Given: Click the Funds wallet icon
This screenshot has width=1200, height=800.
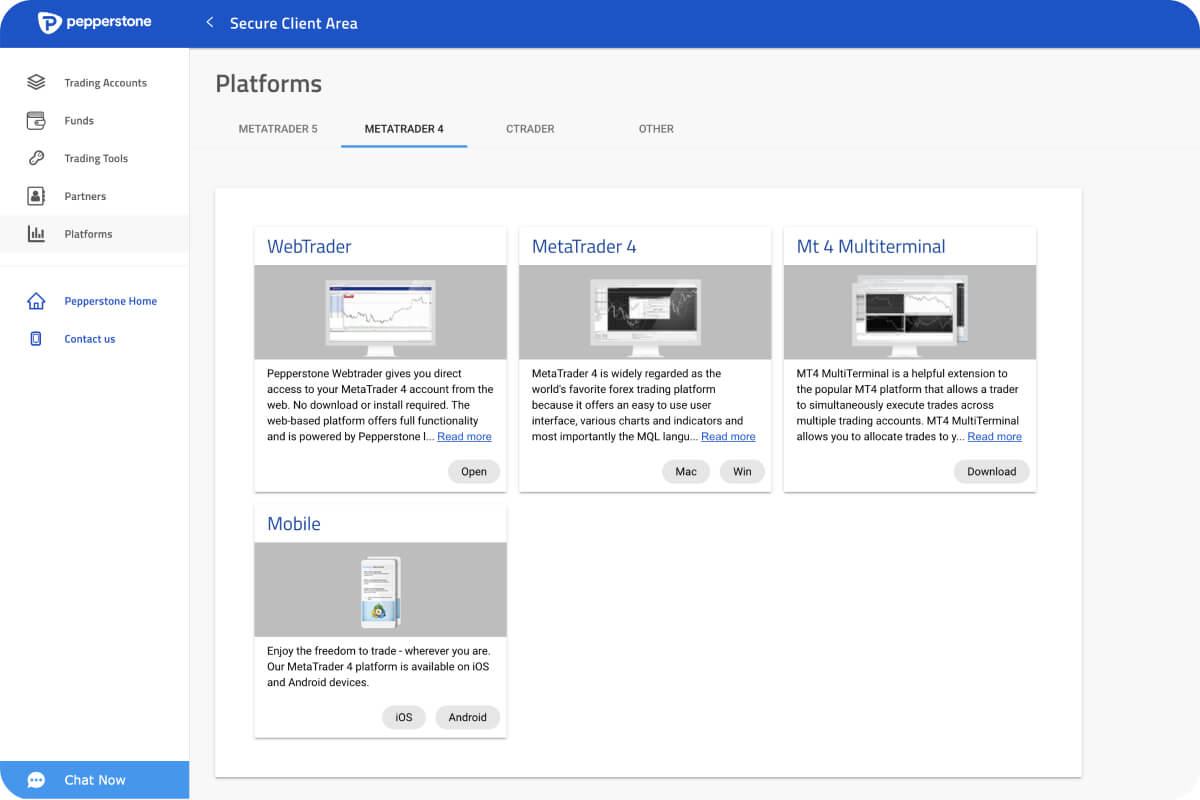Looking at the screenshot, I should tap(36, 120).
